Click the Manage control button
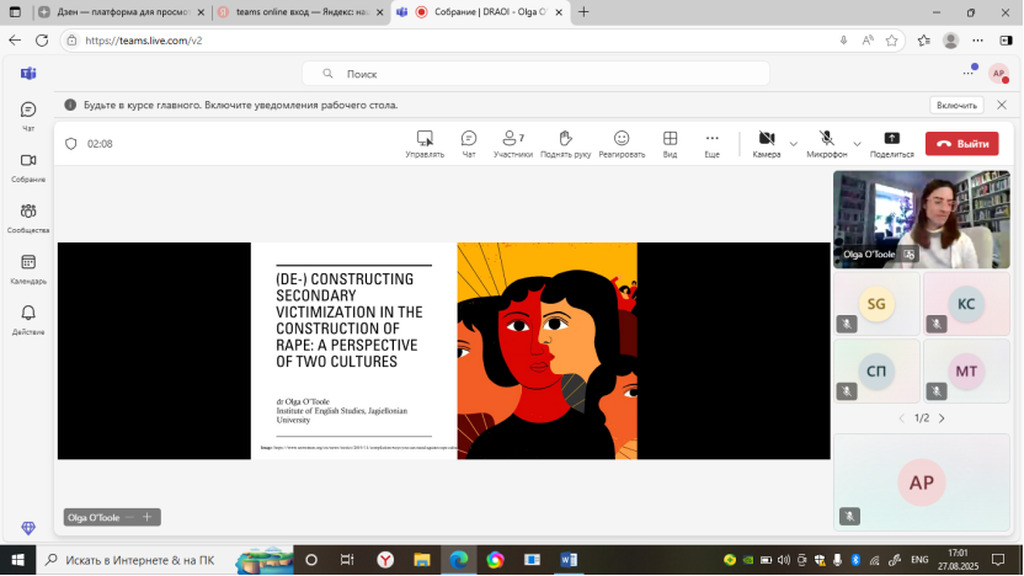This screenshot has height=576, width=1024. coord(424,143)
